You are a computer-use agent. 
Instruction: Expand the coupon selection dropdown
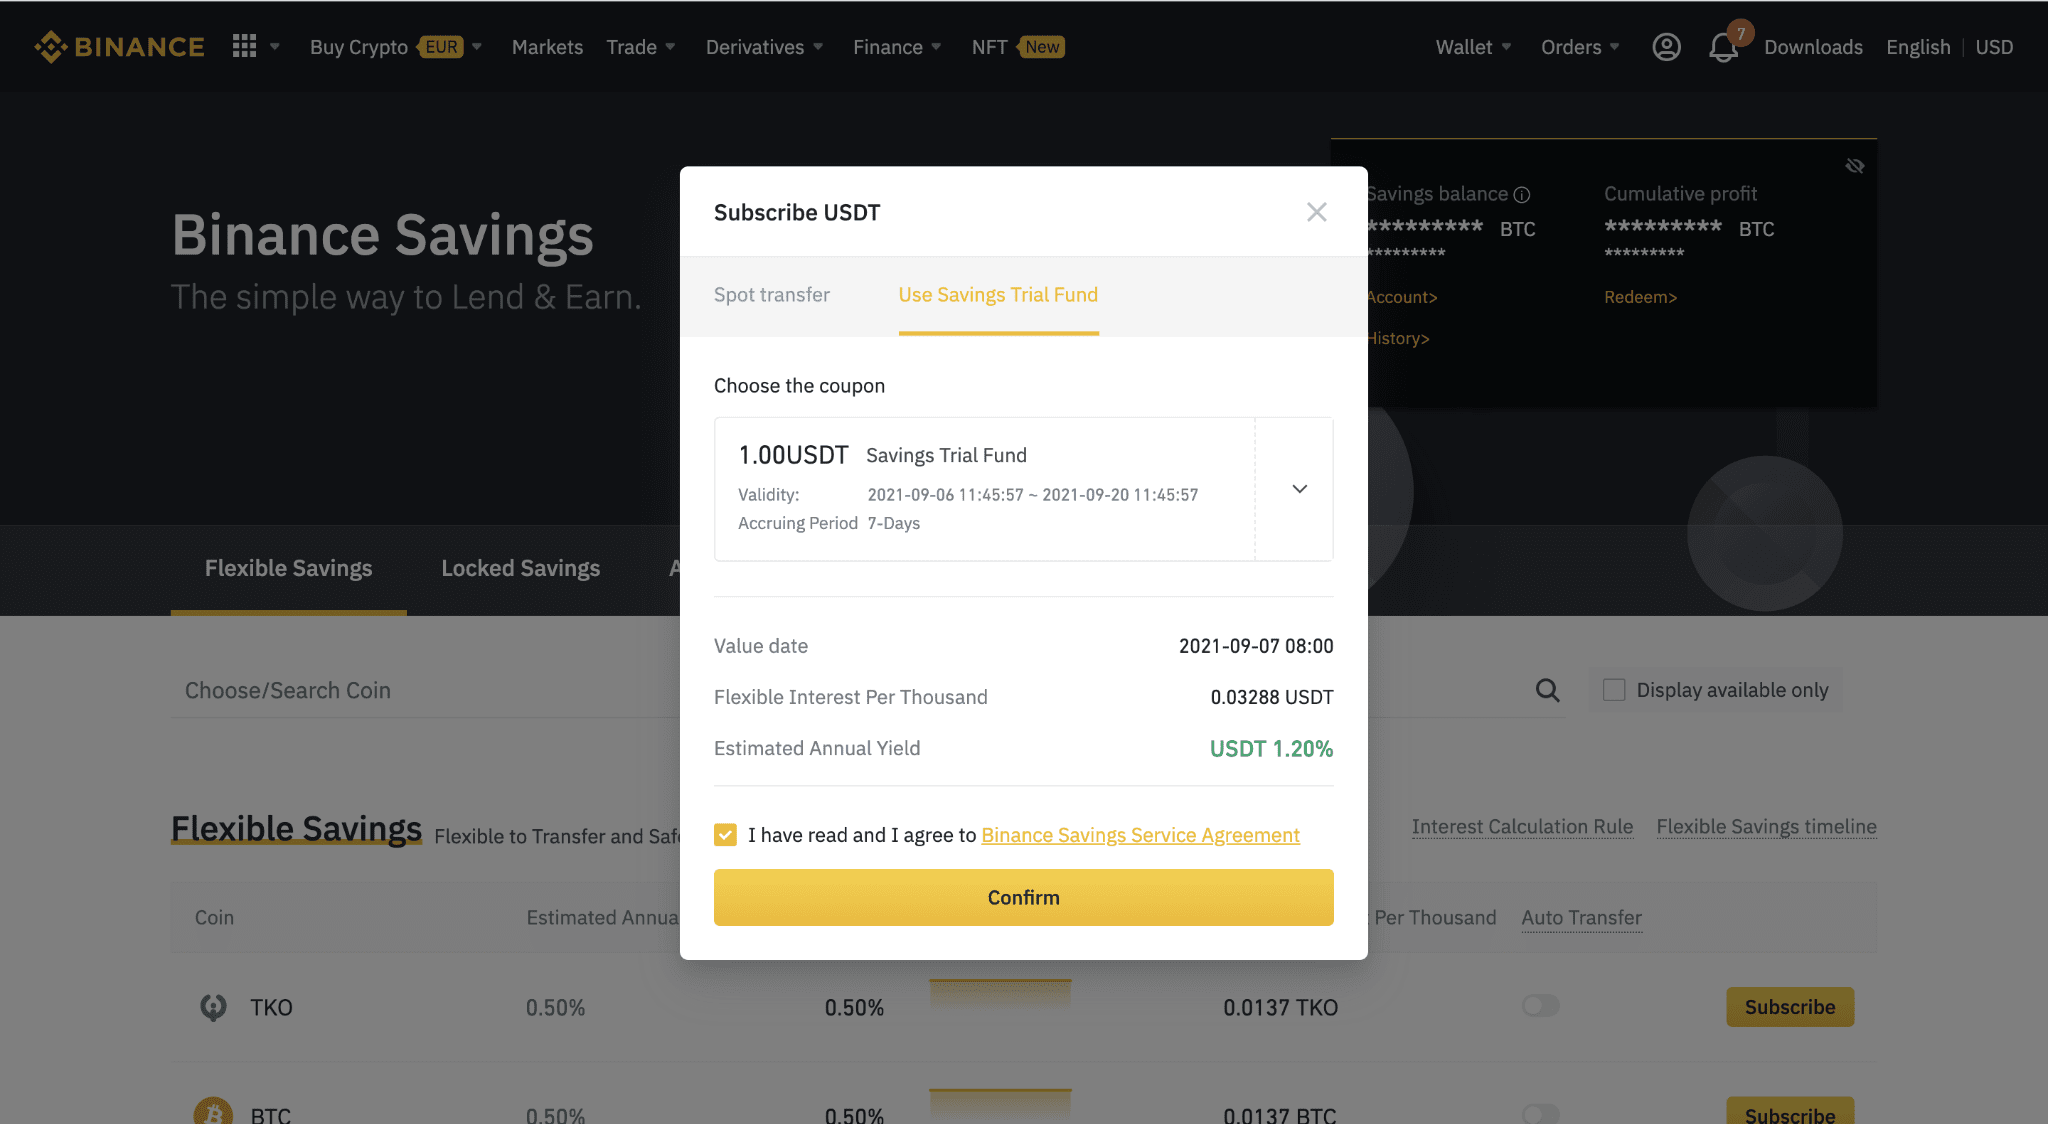tap(1299, 489)
